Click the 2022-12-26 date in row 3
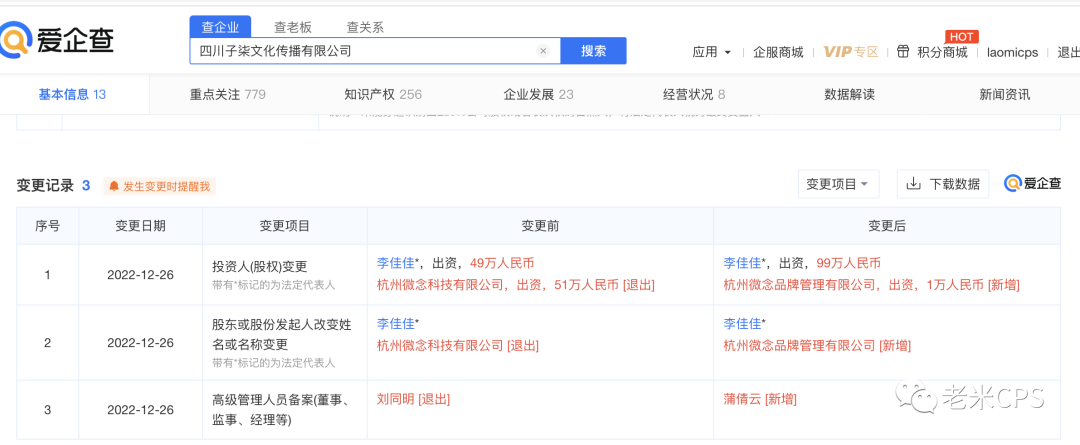1080x445 pixels. pyautogui.click(x=141, y=410)
